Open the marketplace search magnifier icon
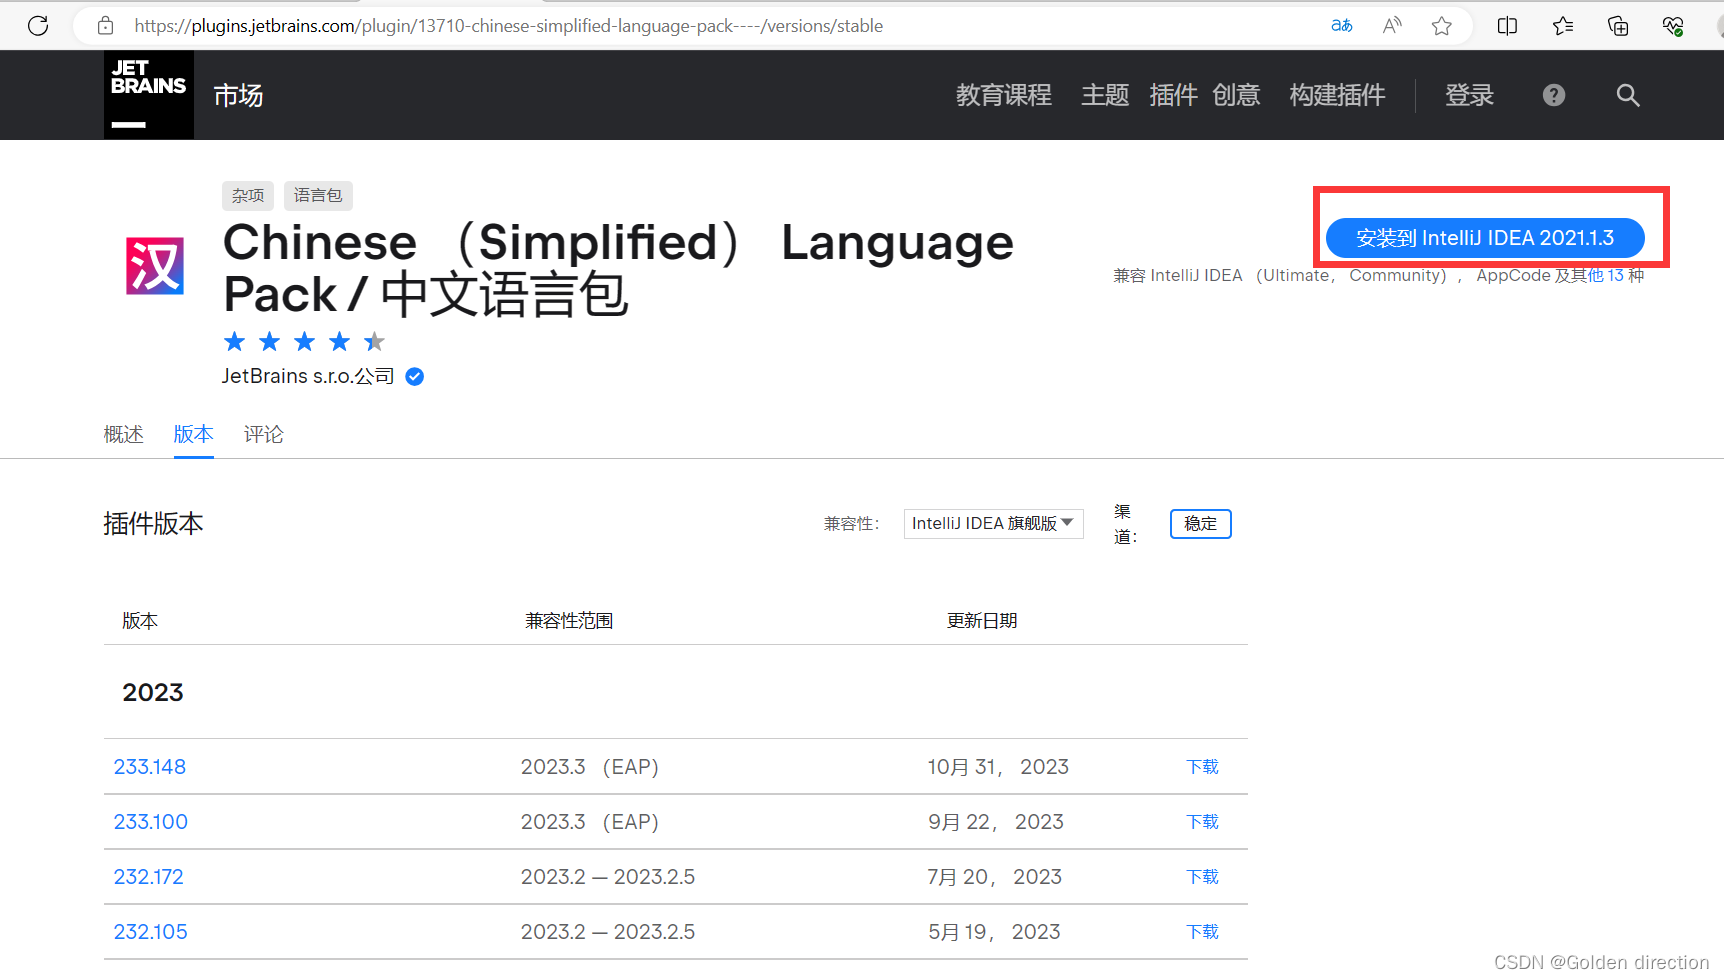The width and height of the screenshot is (1724, 979). (1627, 95)
